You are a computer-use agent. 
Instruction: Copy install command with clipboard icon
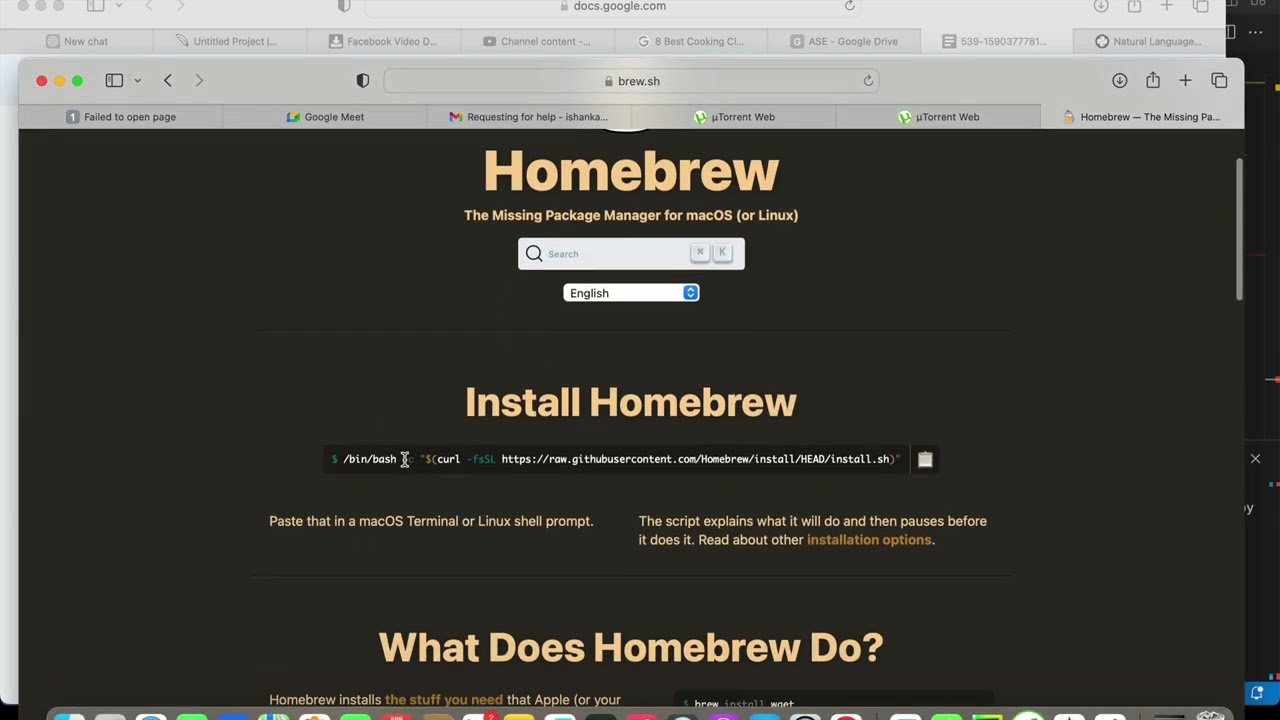coord(925,459)
